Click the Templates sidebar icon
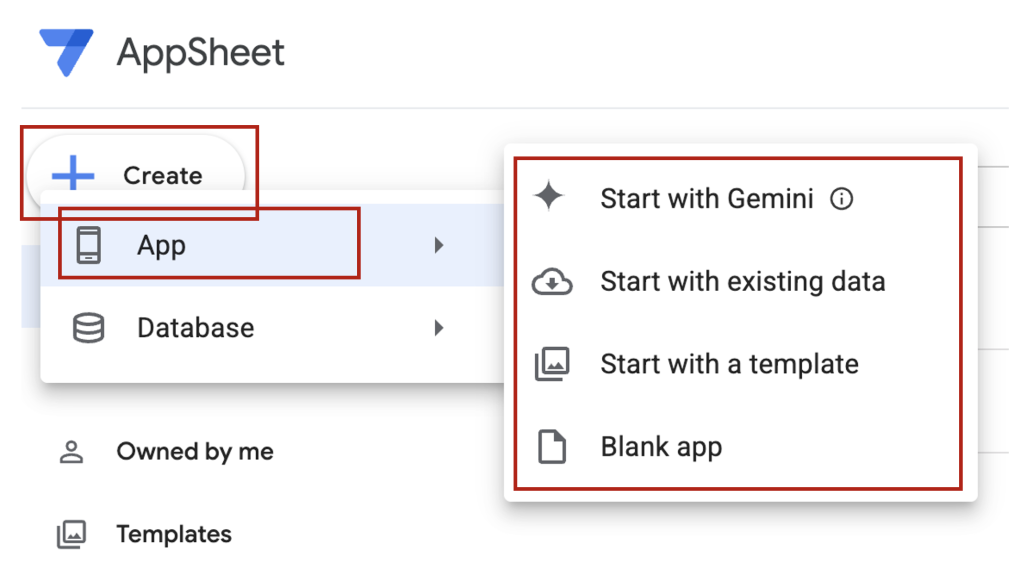This screenshot has width=1024, height=563. [x=71, y=534]
